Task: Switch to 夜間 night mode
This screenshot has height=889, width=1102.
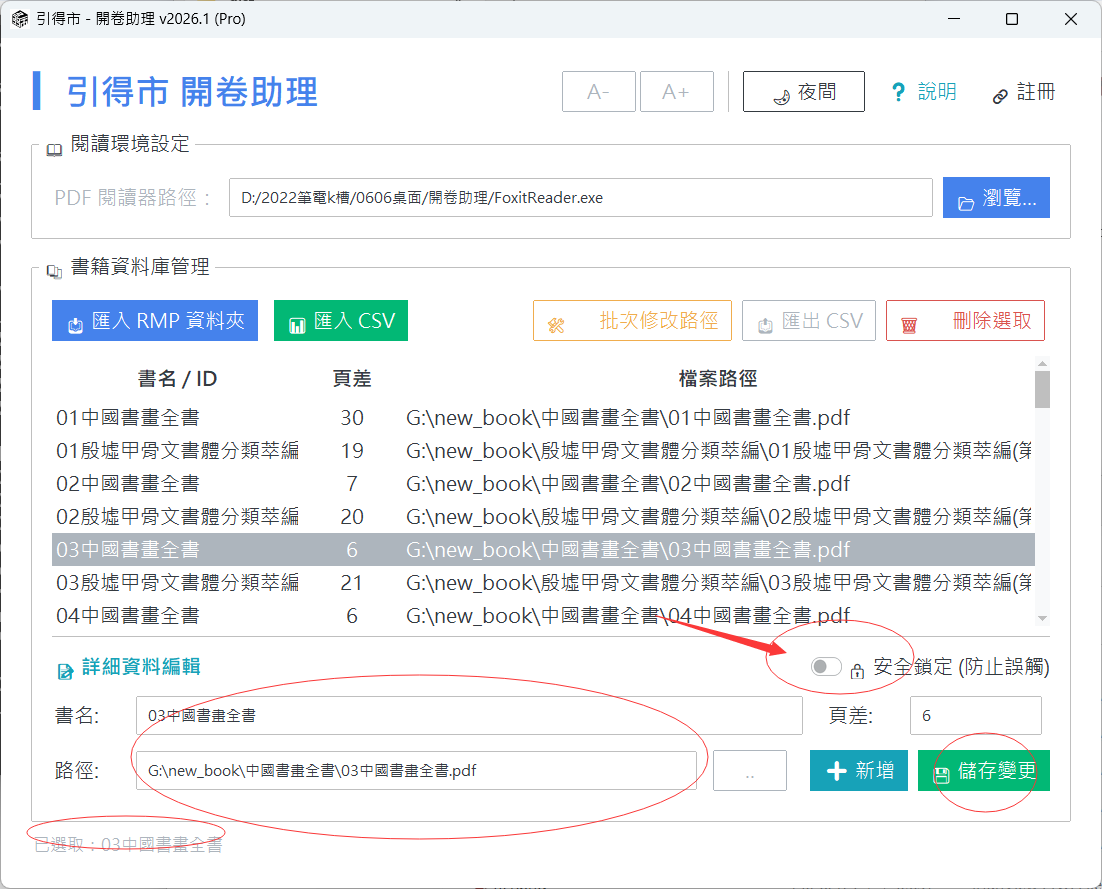Action: coord(803,92)
